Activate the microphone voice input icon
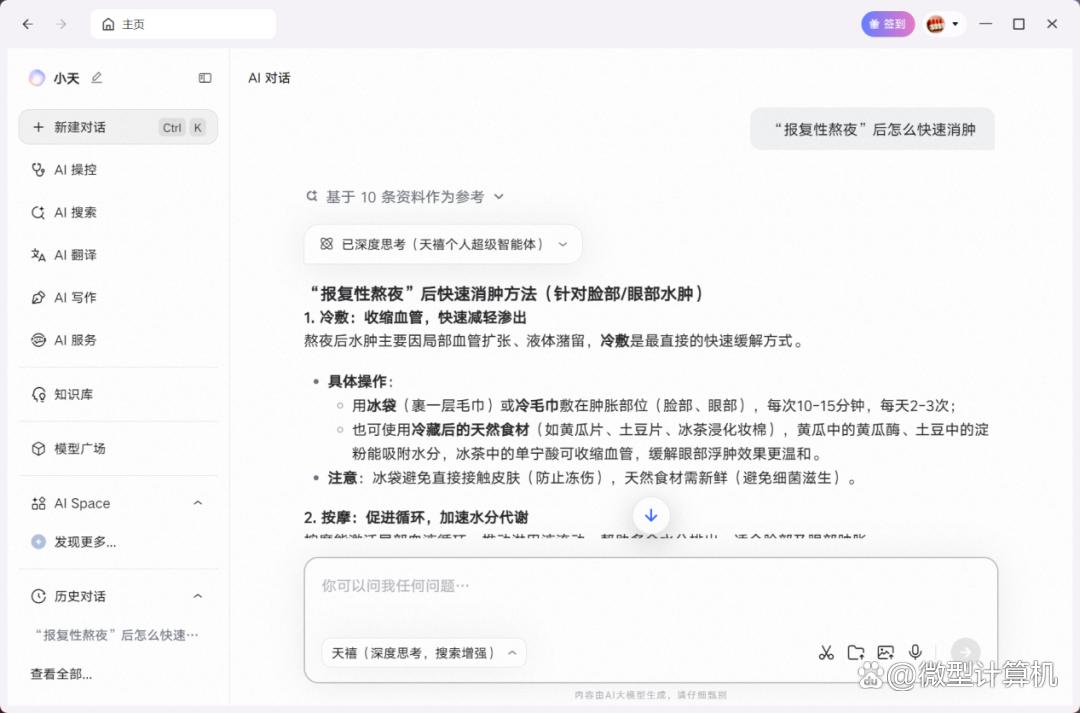The image size is (1080, 713). point(914,653)
